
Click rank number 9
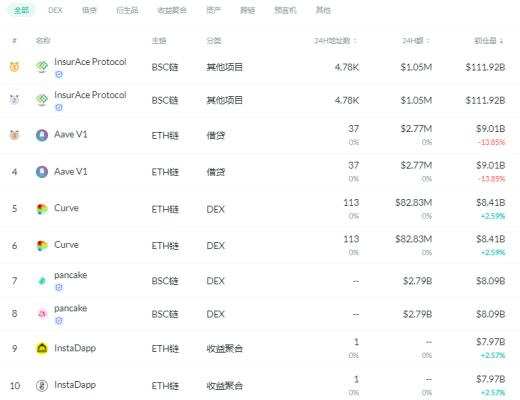click(x=14, y=348)
